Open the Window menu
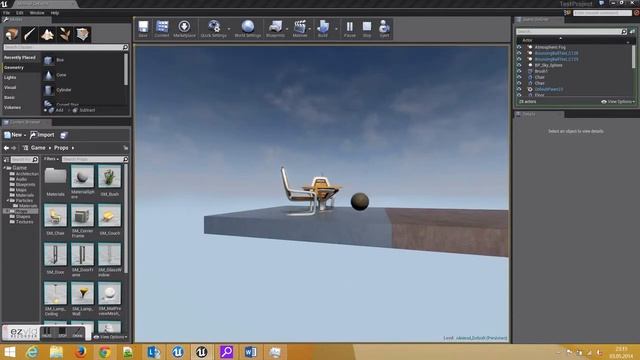Viewport: 640px width, 360px height. [x=37, y=13]
